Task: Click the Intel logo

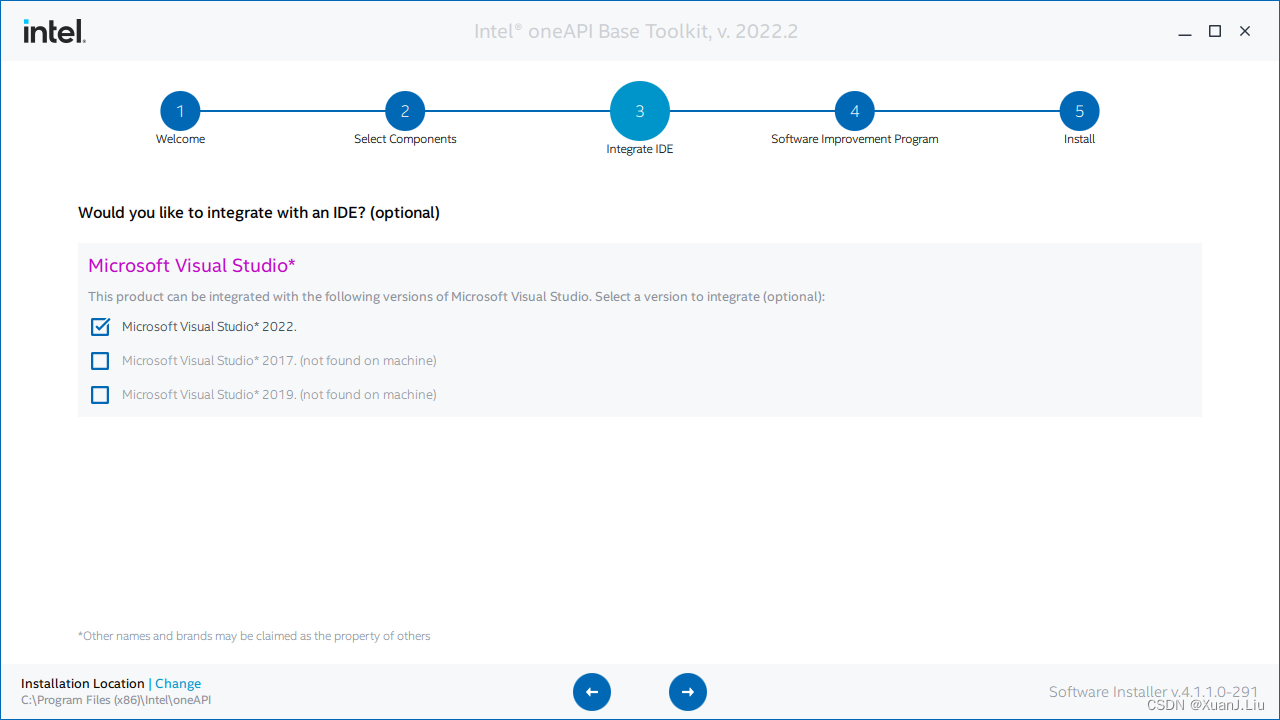Action: (x=53, y=31)
